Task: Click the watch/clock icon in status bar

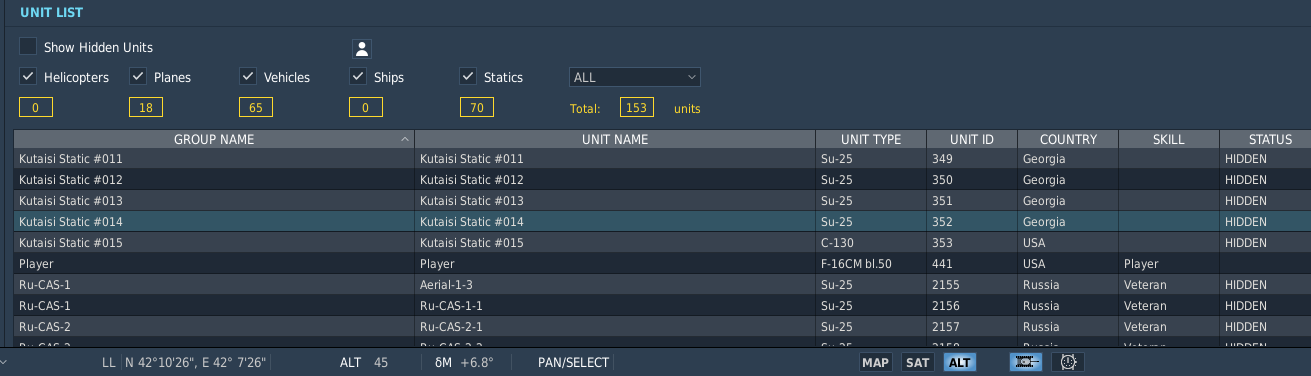Action: tap(1068, 362)
